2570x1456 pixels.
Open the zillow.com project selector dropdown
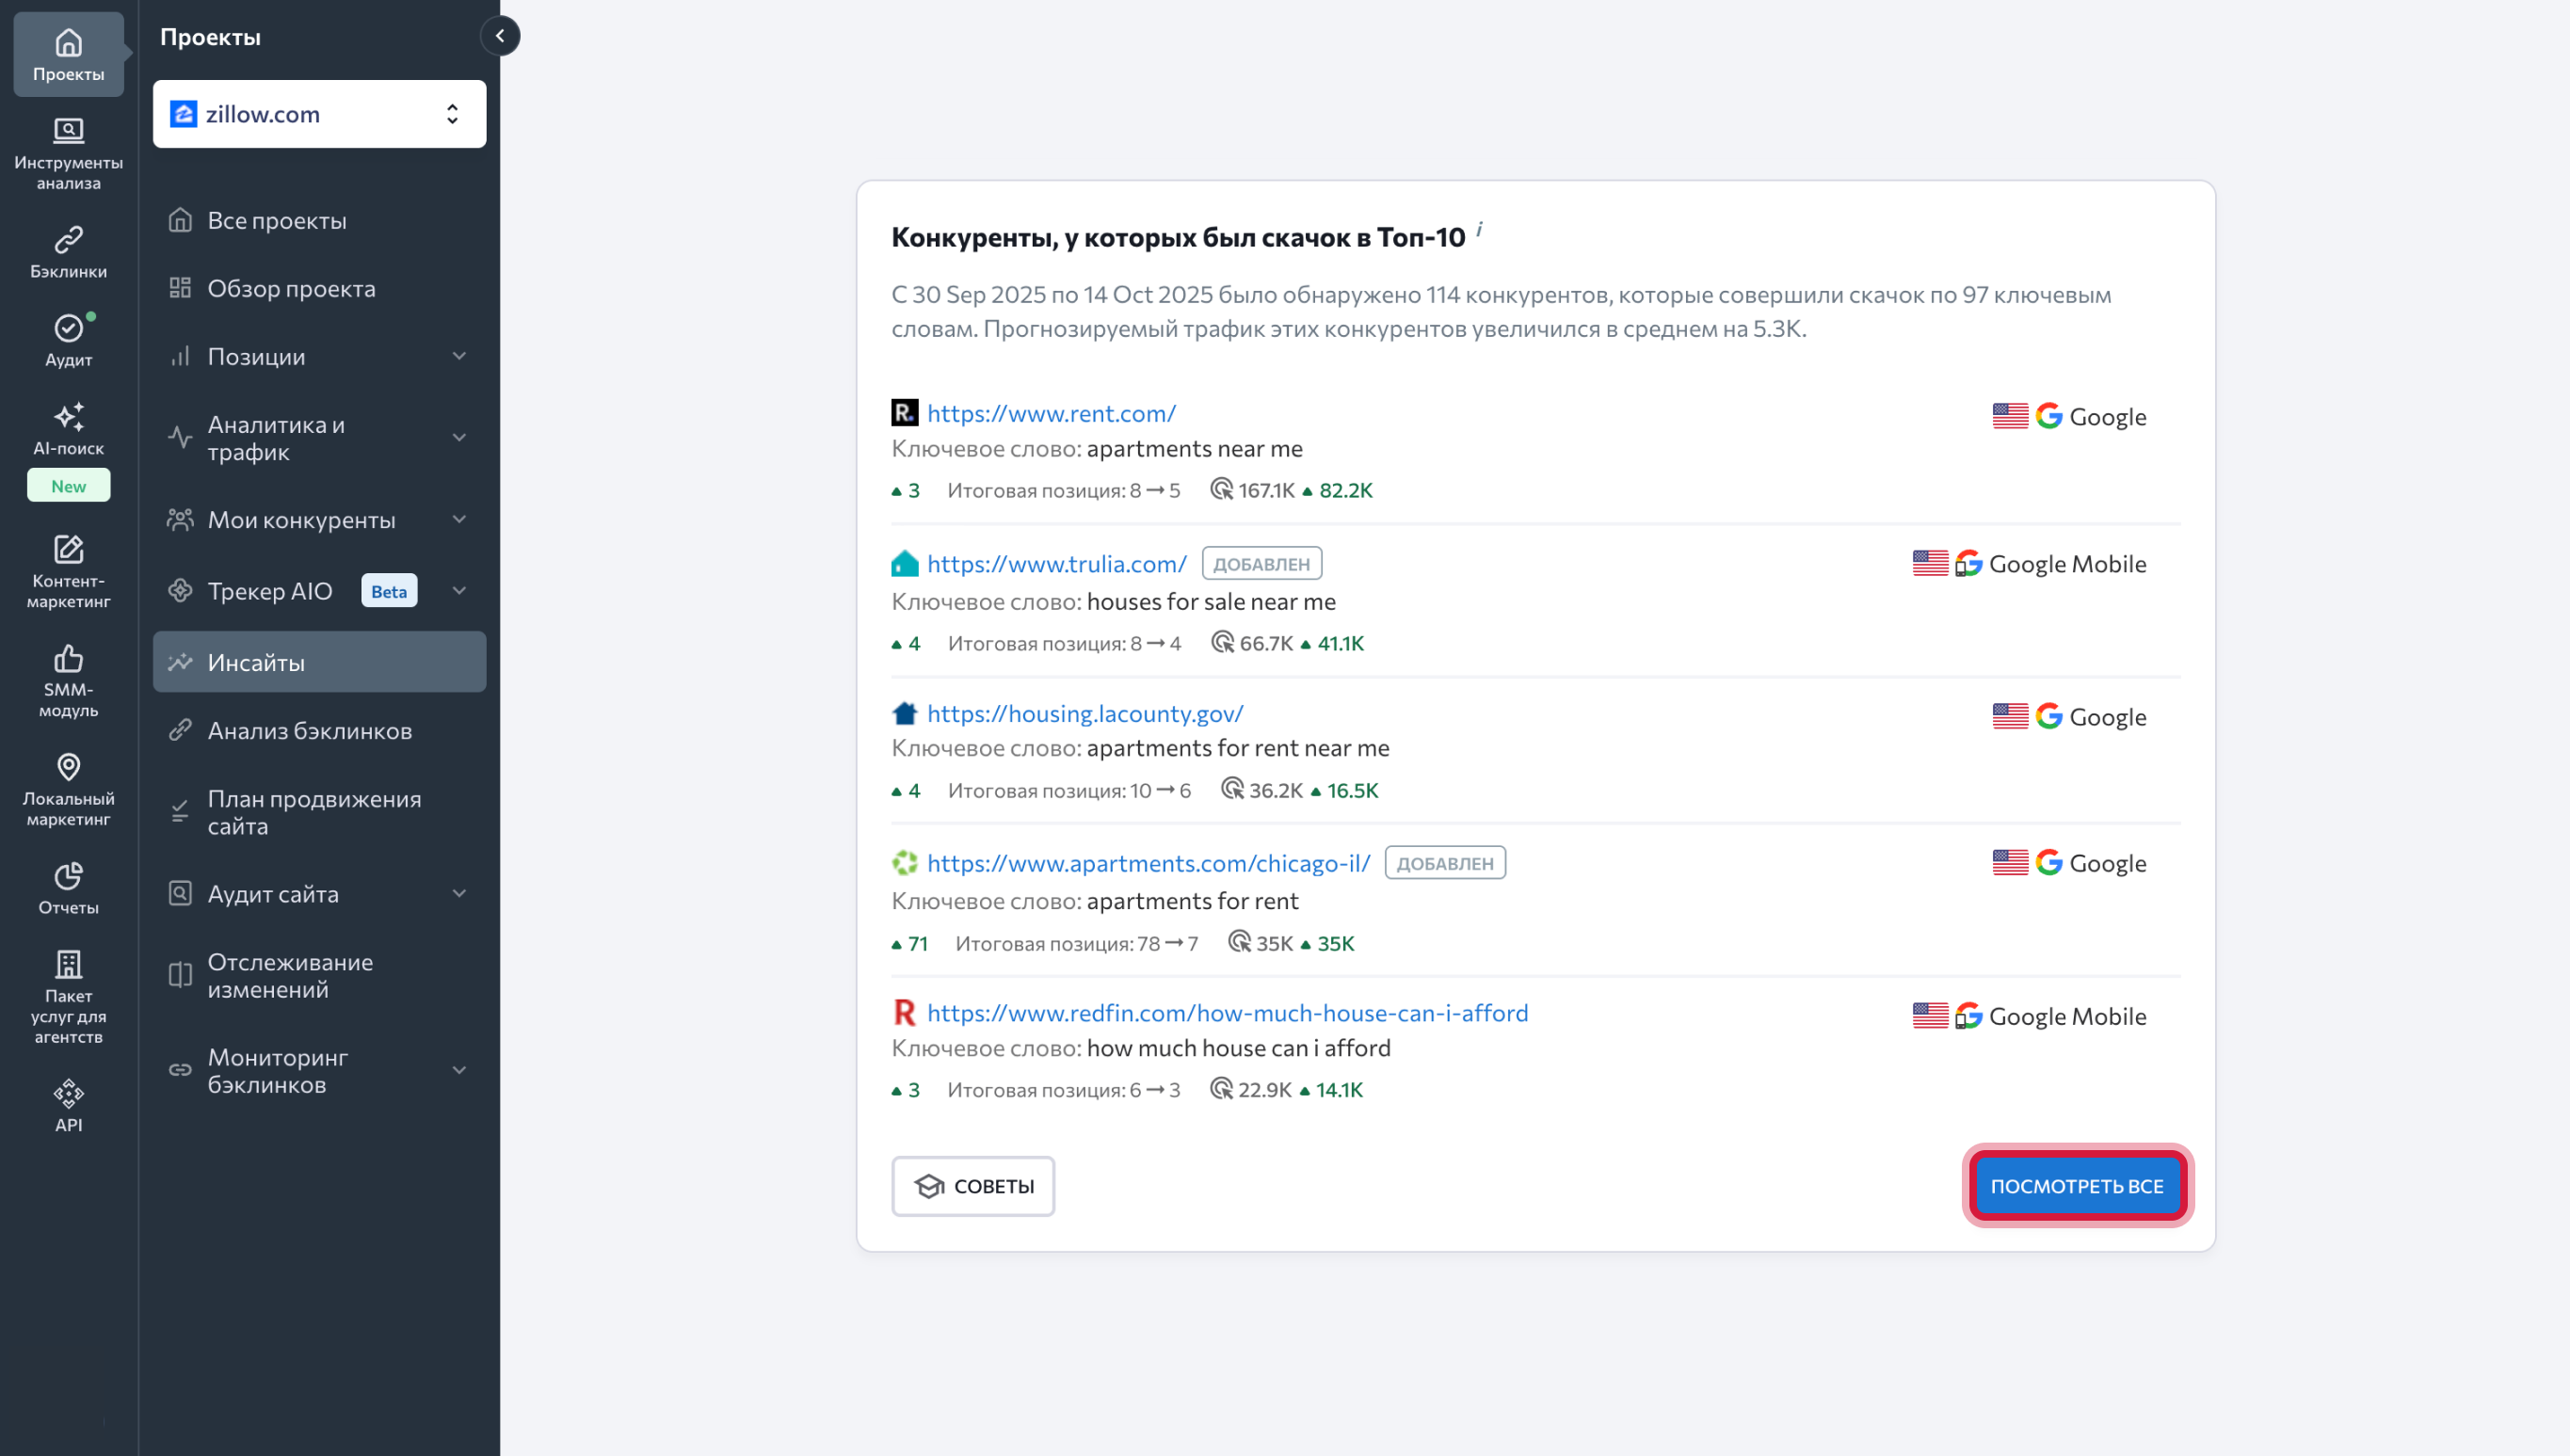tap(319, 114)
